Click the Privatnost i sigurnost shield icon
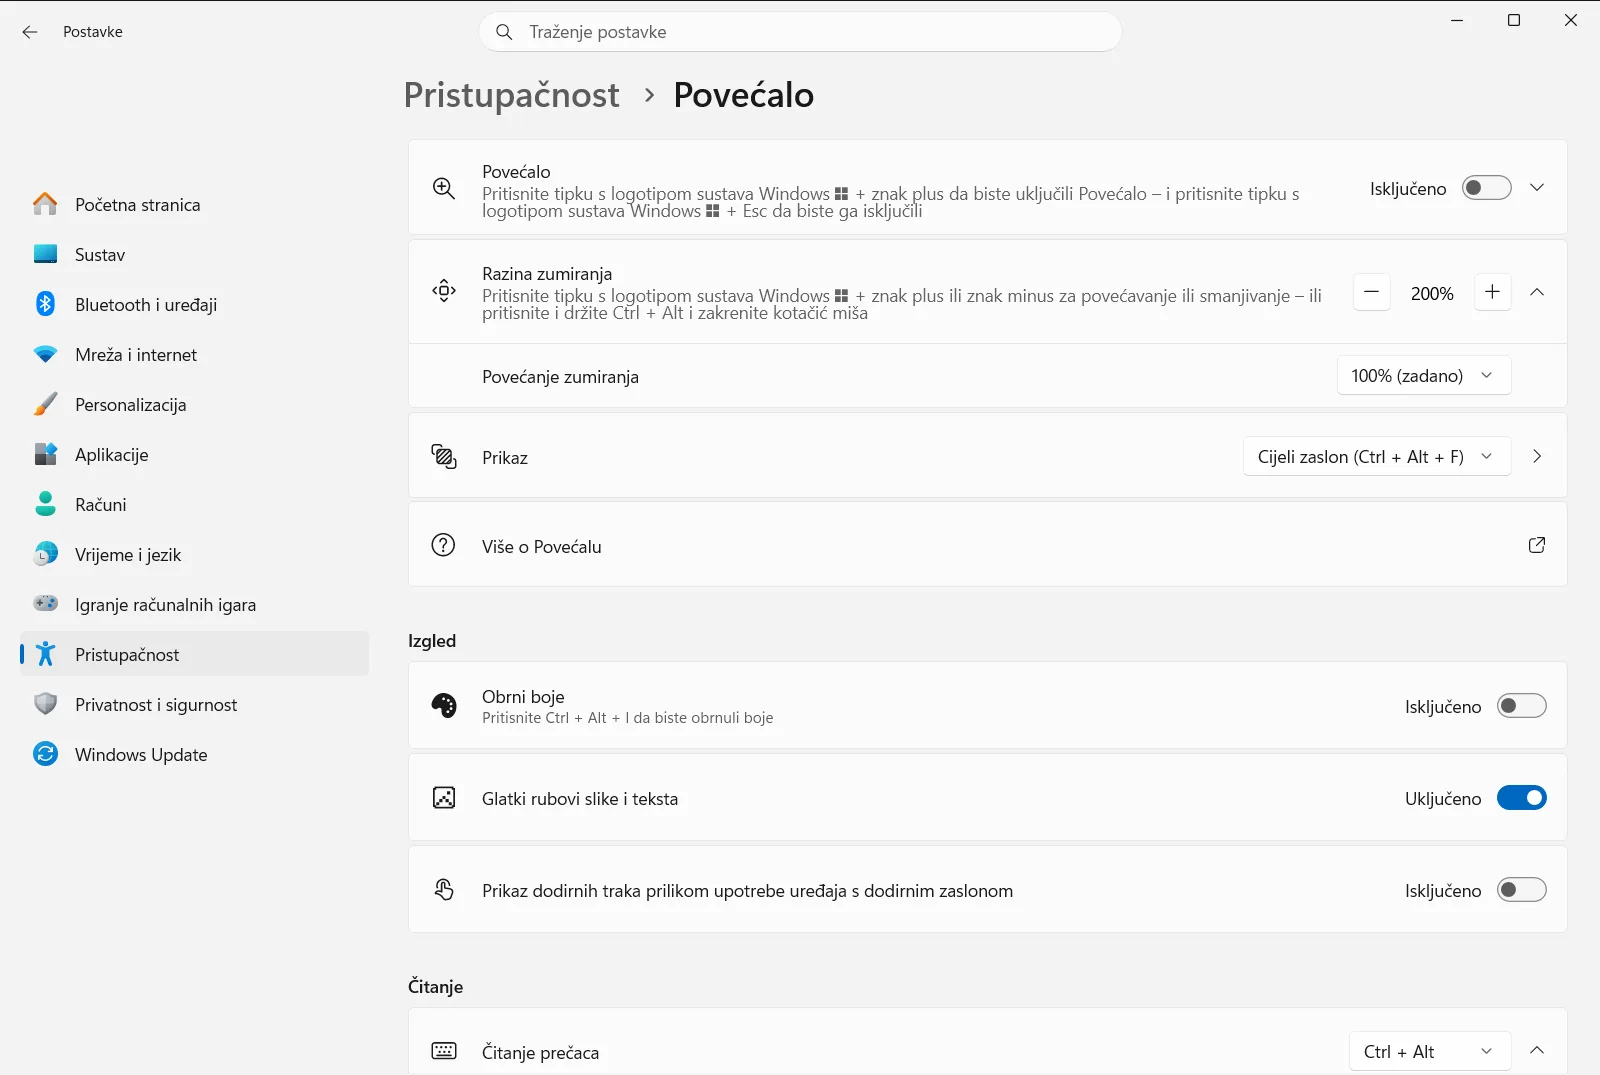This screenshot has width=1600, height=1075. (x=45, y=704)
